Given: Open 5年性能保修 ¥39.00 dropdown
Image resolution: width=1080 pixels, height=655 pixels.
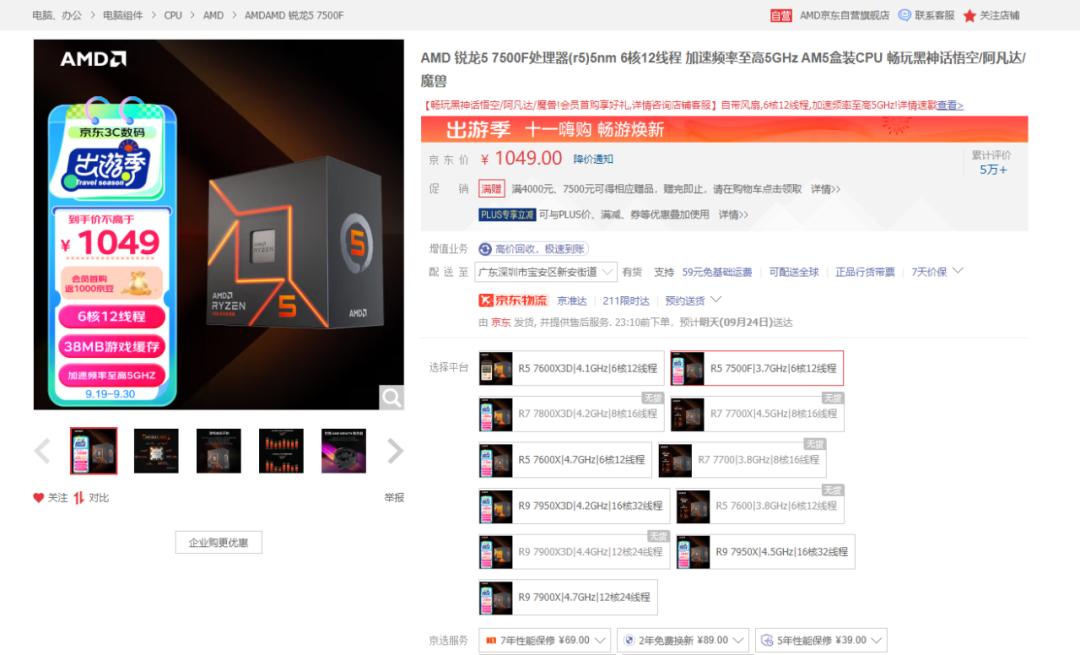Looking at the screenshot, I should (821, 641).
